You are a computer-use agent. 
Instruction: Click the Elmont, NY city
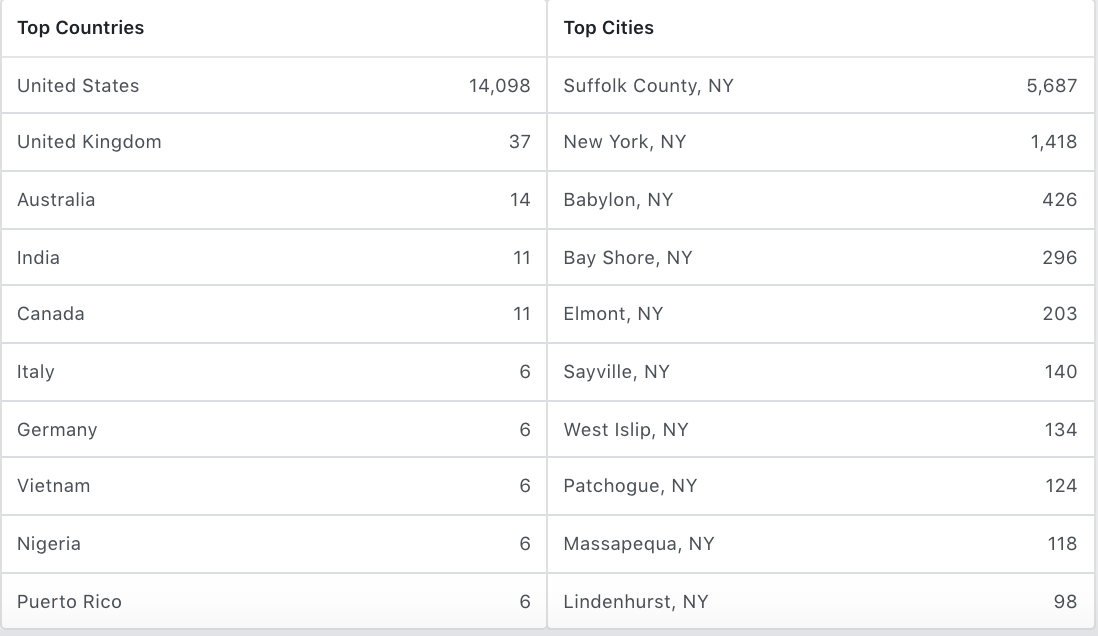tap(613, 314)
